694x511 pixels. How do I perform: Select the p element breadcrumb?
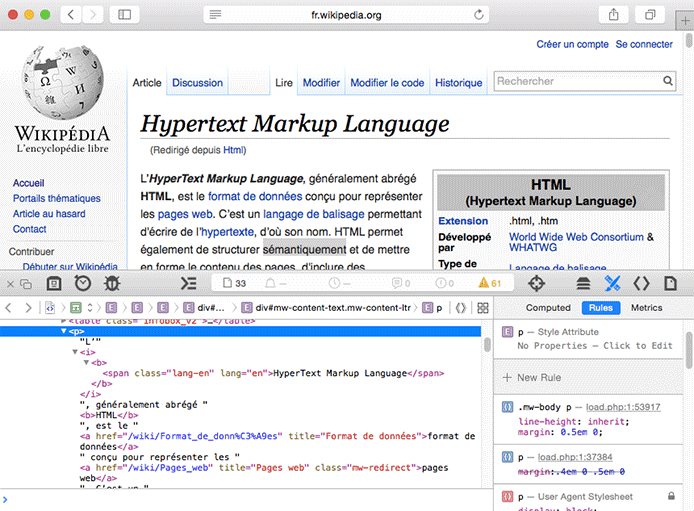coord(432,307)
